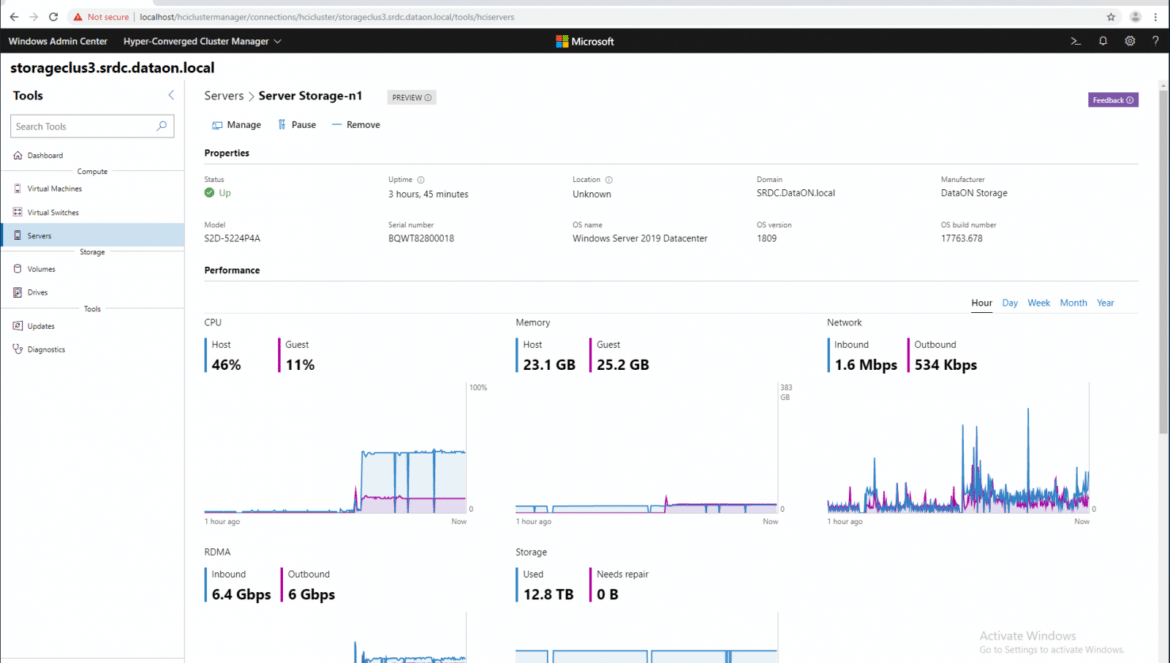Click the Manage button
Viewport: 1170px width, 663px height.
pos(237,125)
